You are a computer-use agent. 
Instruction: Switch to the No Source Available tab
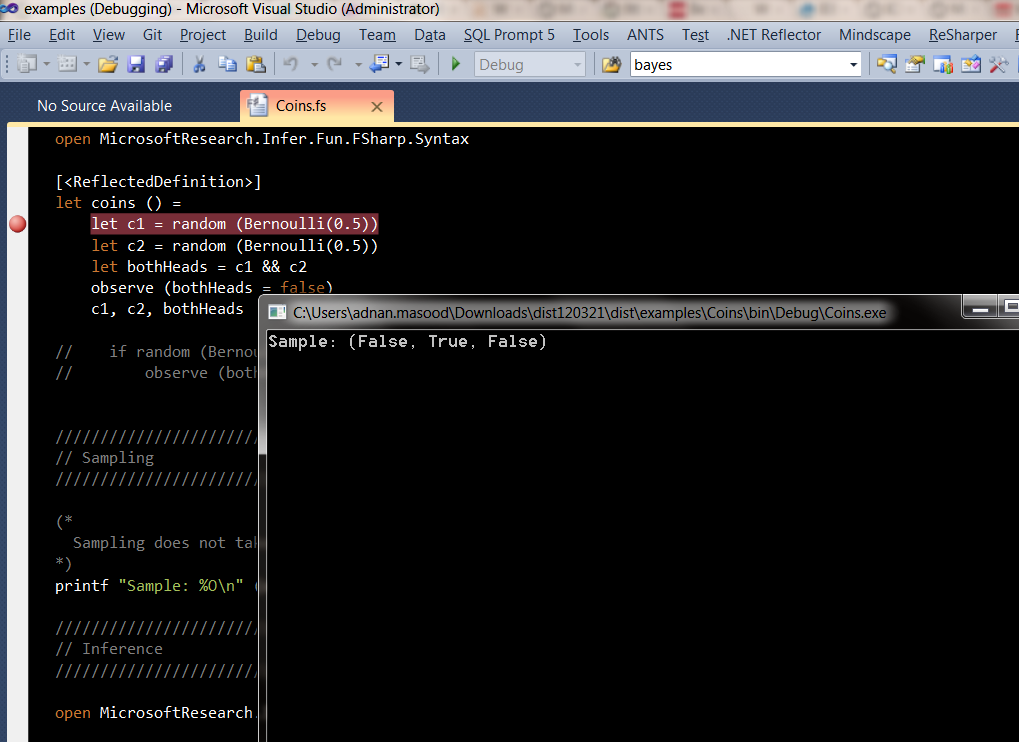click(105, 106)
